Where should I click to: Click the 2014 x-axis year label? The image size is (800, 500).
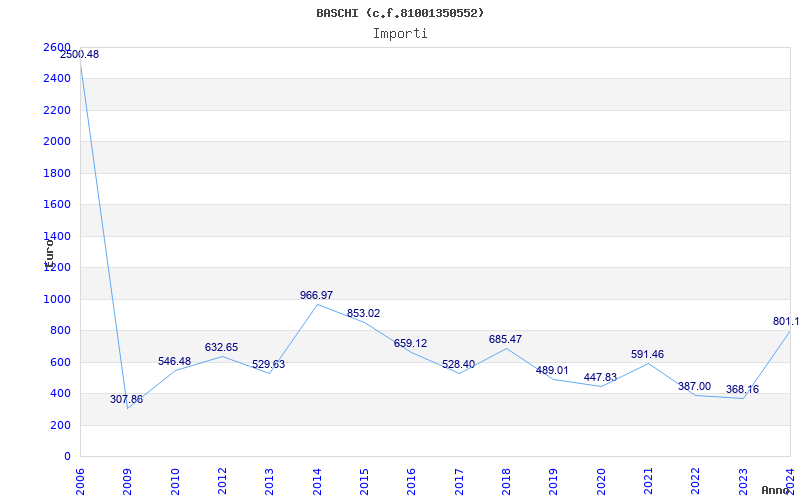pos(317,482)
